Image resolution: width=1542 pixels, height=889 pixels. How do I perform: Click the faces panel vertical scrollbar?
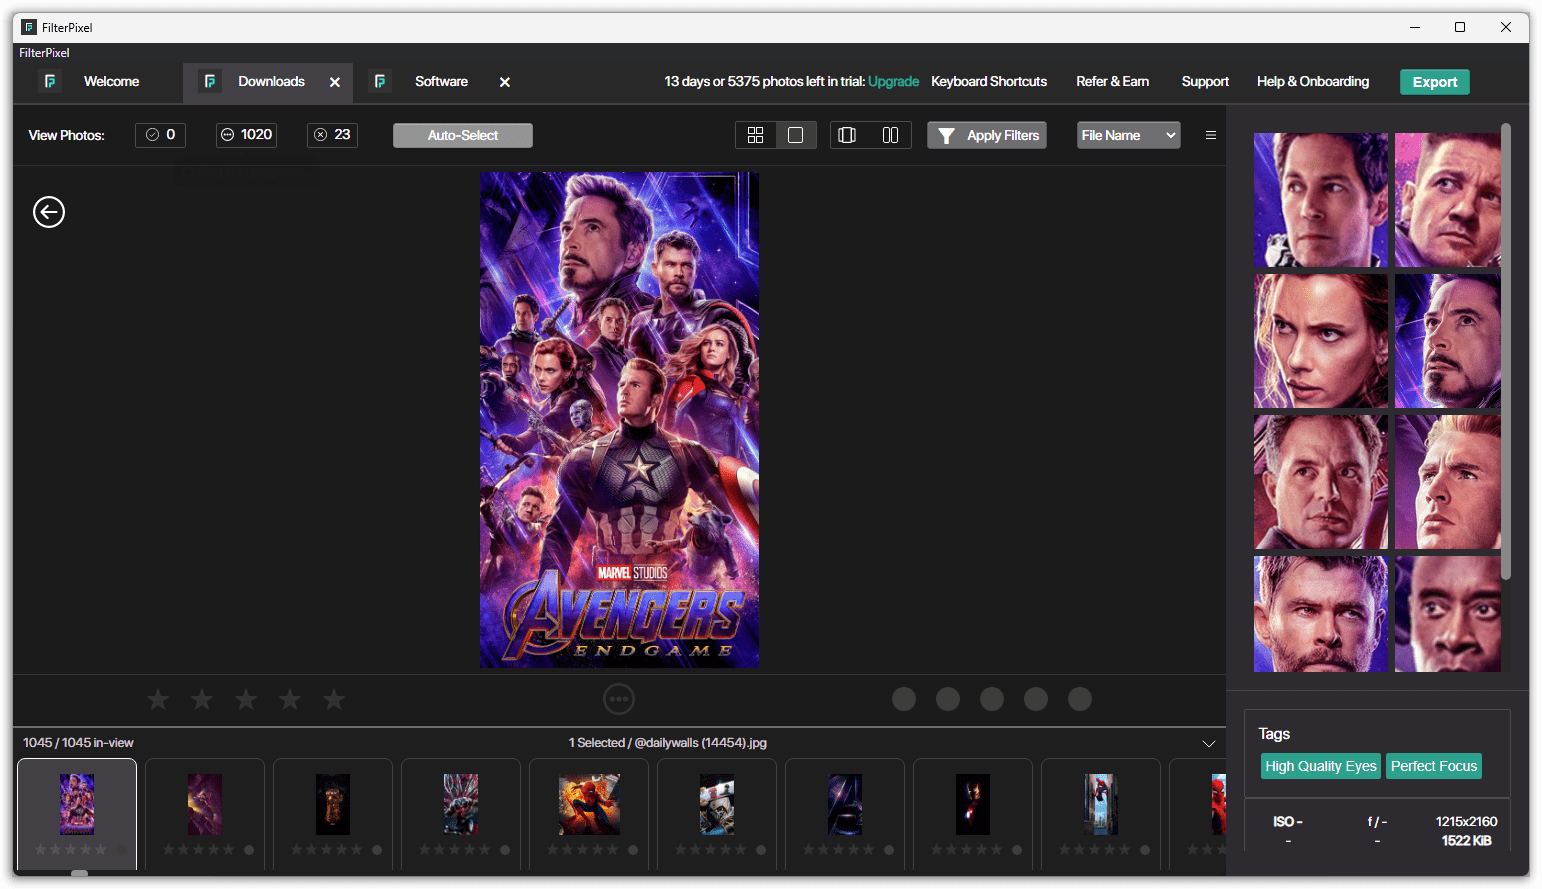(x=1506, y=350)
